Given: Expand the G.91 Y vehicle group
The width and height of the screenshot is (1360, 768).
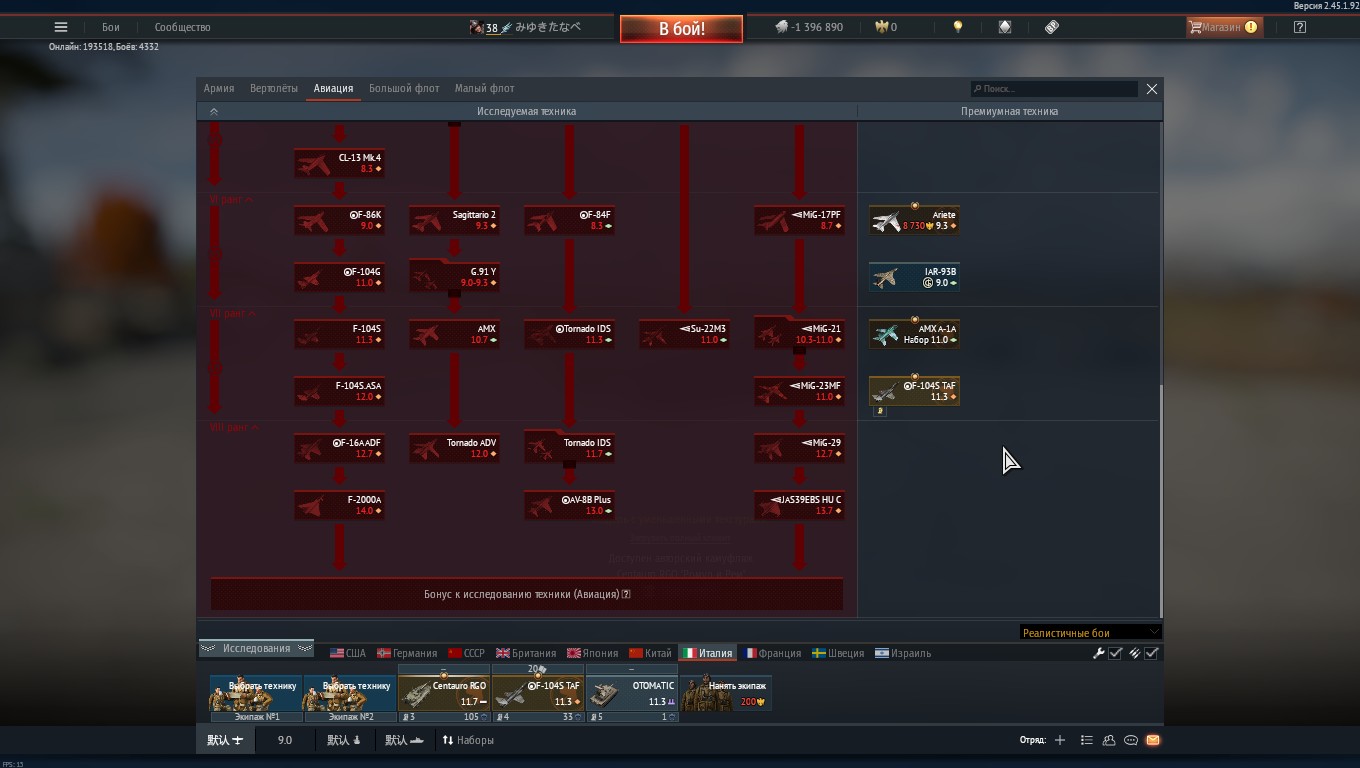Looking at the screenshot, I should click(x=454, y=277).
